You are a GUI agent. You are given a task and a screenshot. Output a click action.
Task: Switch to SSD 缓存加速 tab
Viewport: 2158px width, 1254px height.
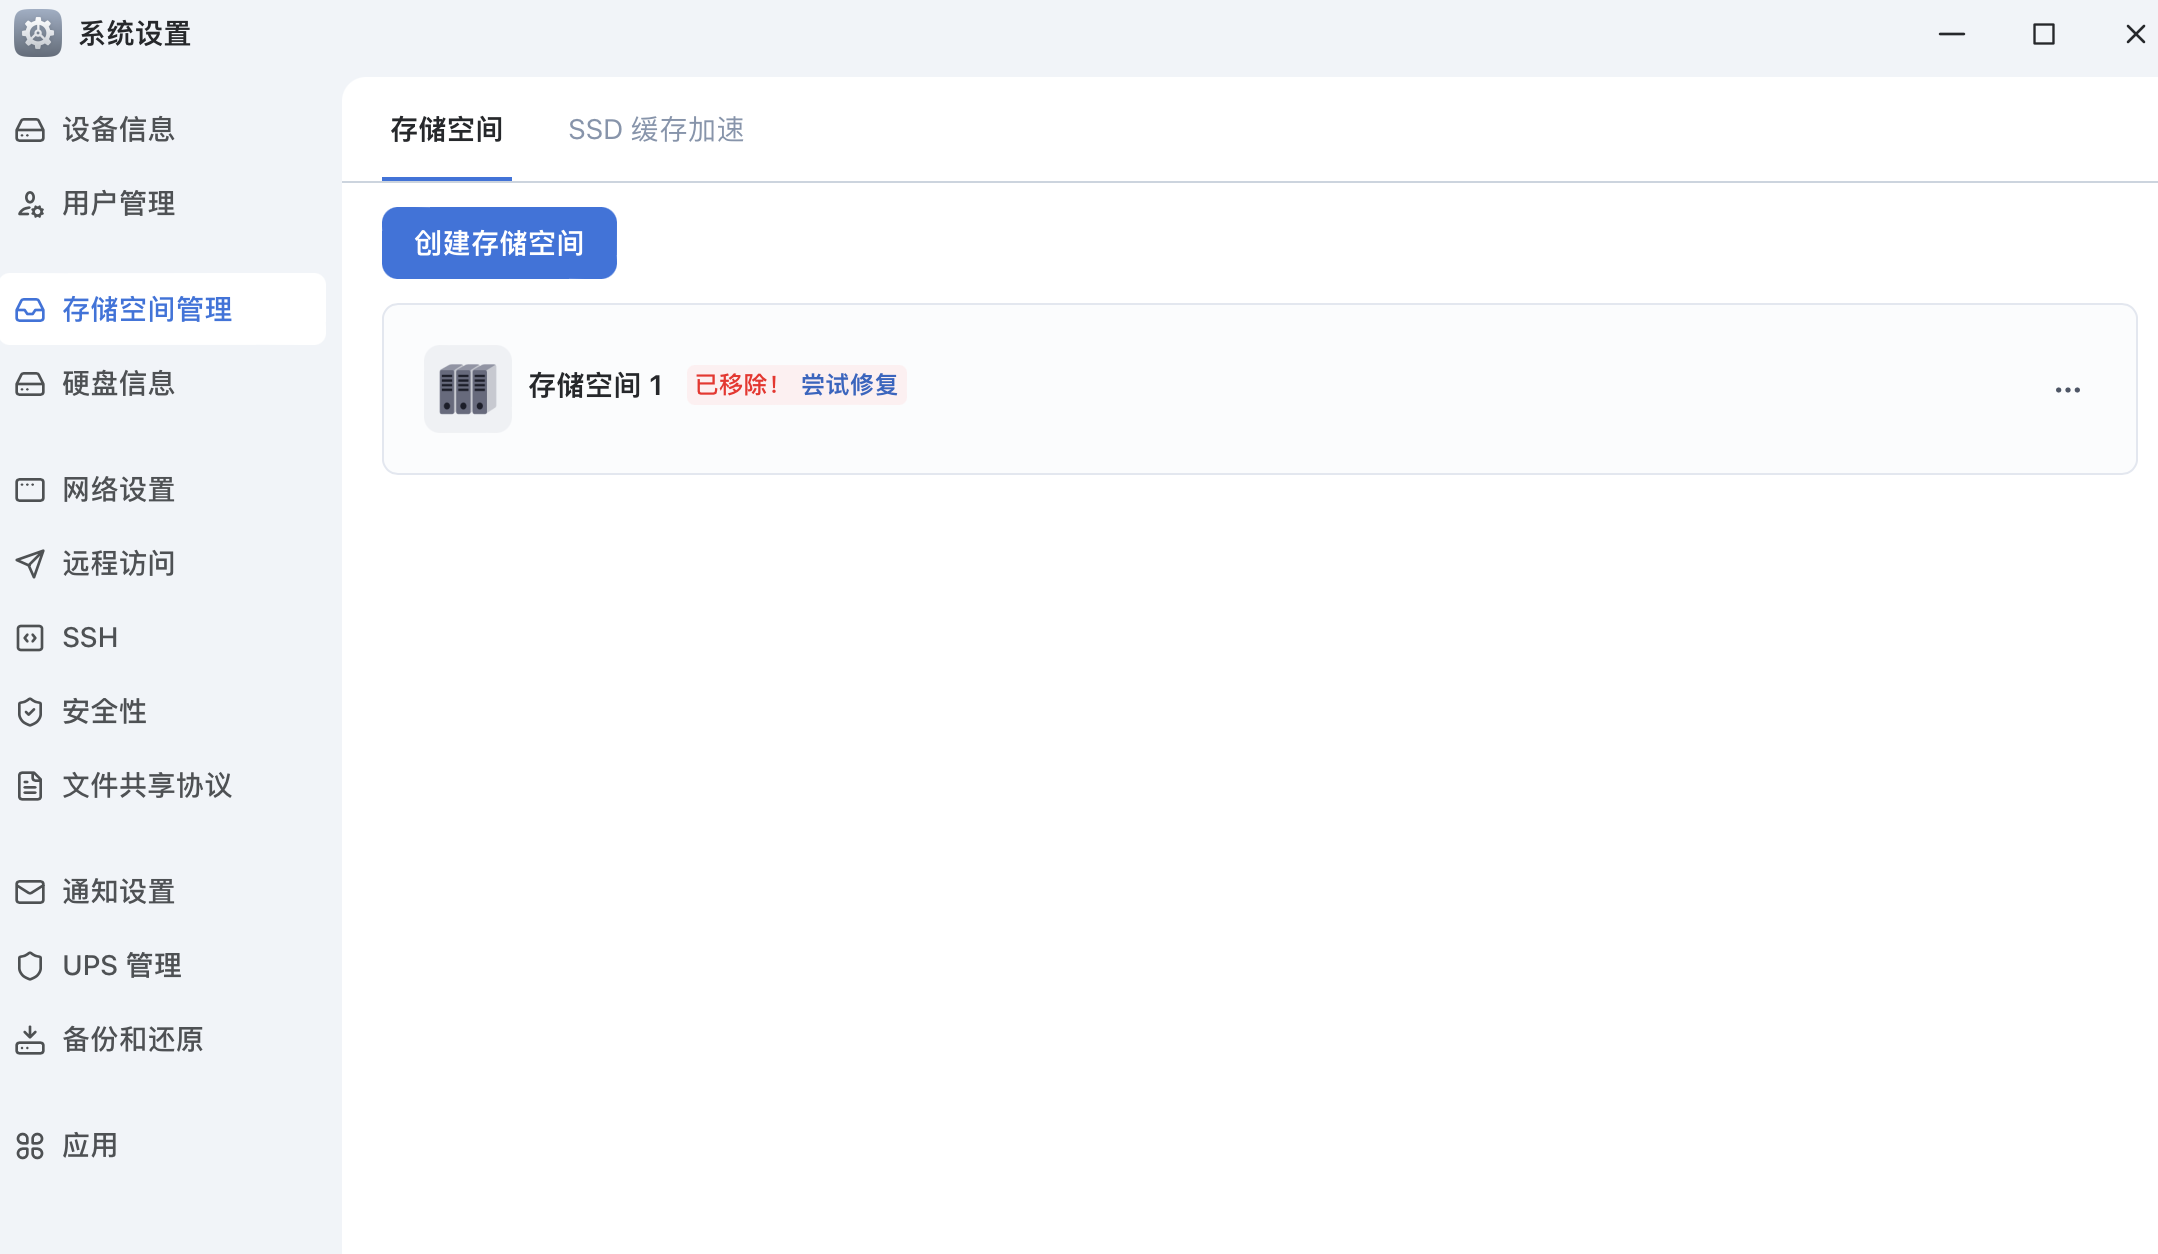coord(656,130)
